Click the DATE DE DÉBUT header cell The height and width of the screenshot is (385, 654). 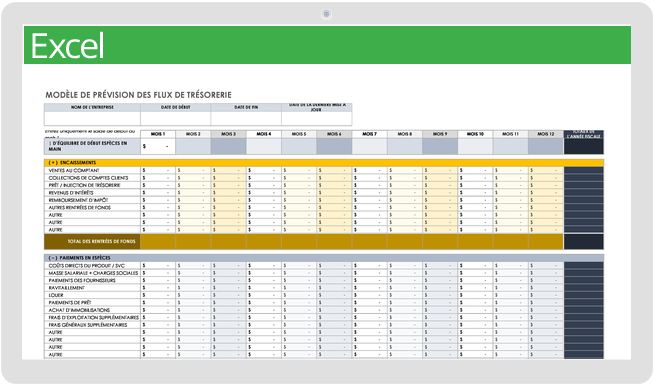coord(176,107)
